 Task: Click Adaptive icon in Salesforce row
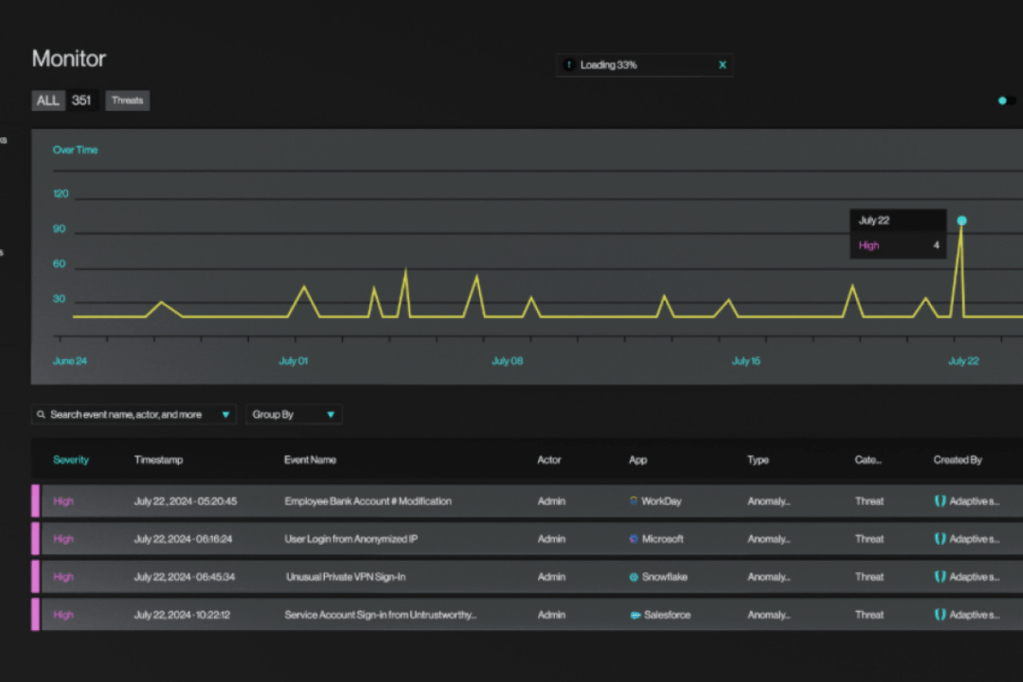[x=939, y=615]
